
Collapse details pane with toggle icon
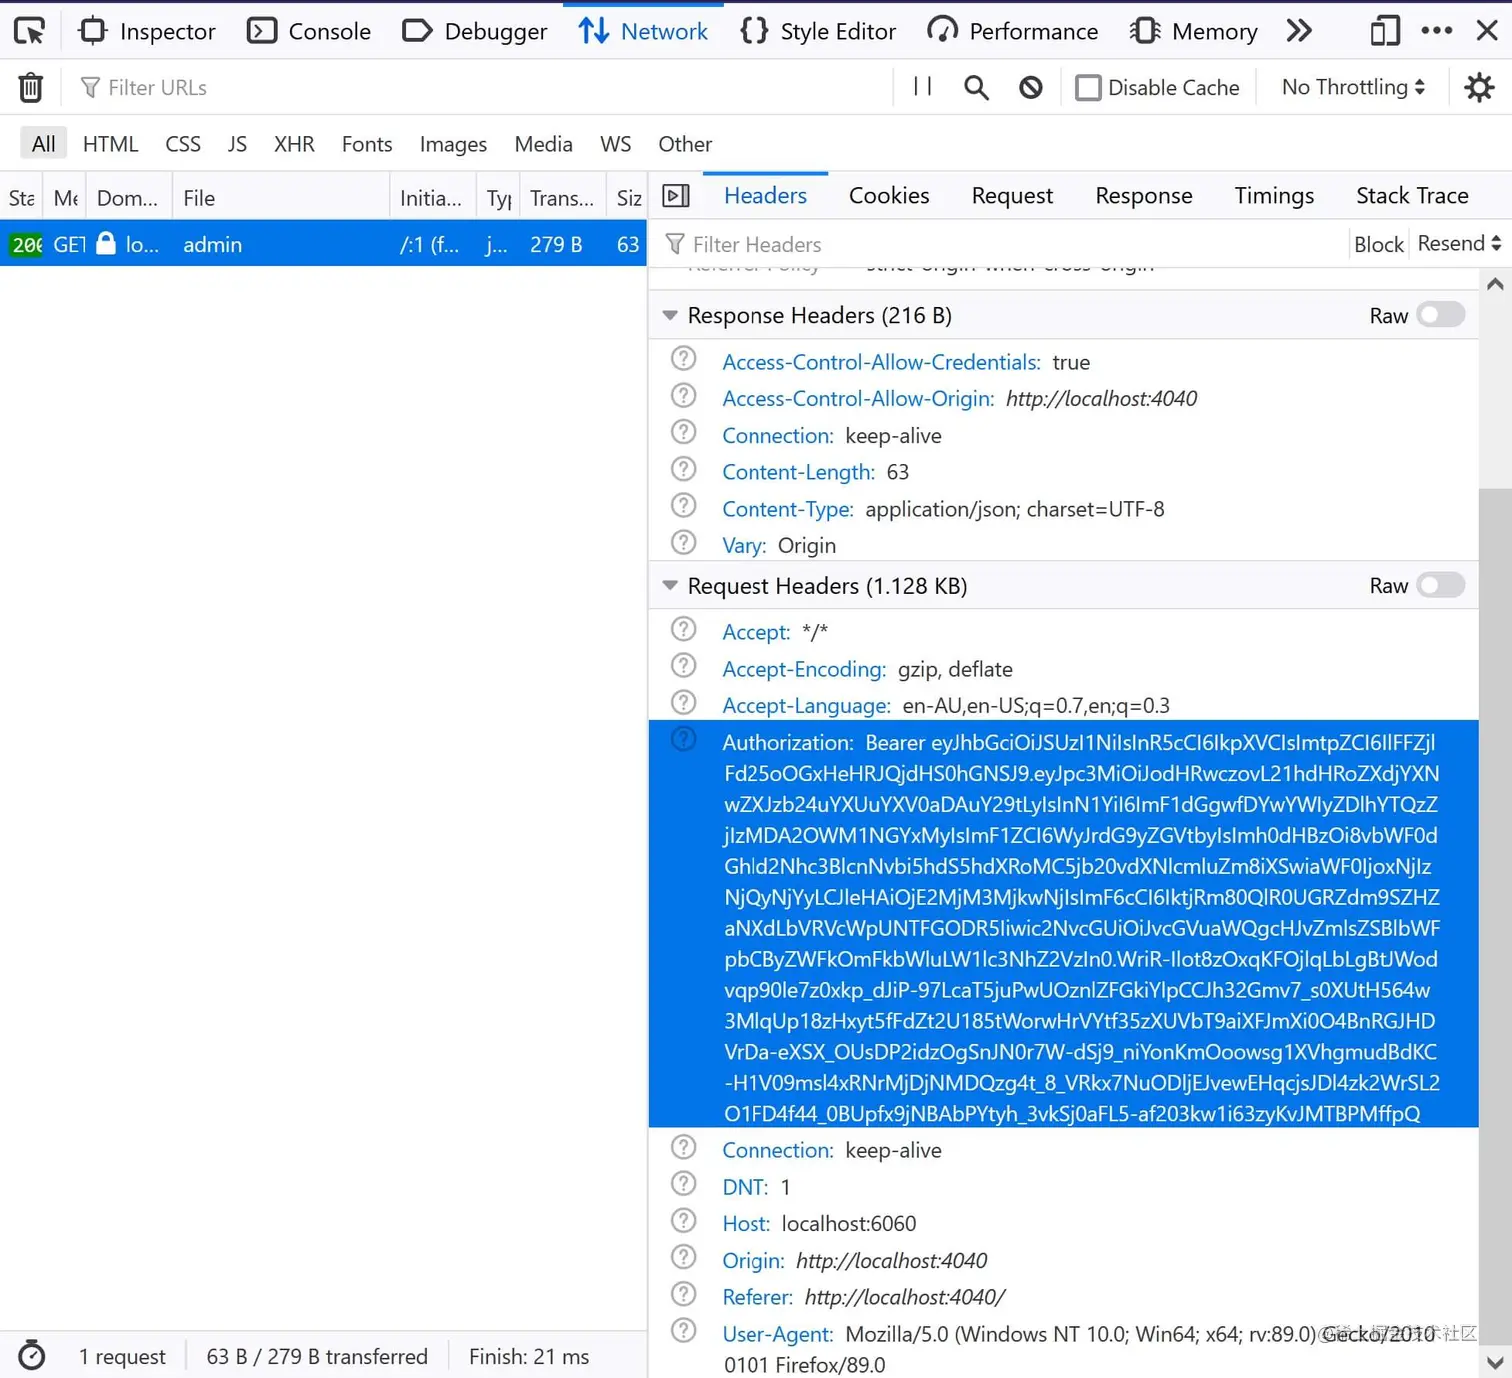[x=676, y=196]
